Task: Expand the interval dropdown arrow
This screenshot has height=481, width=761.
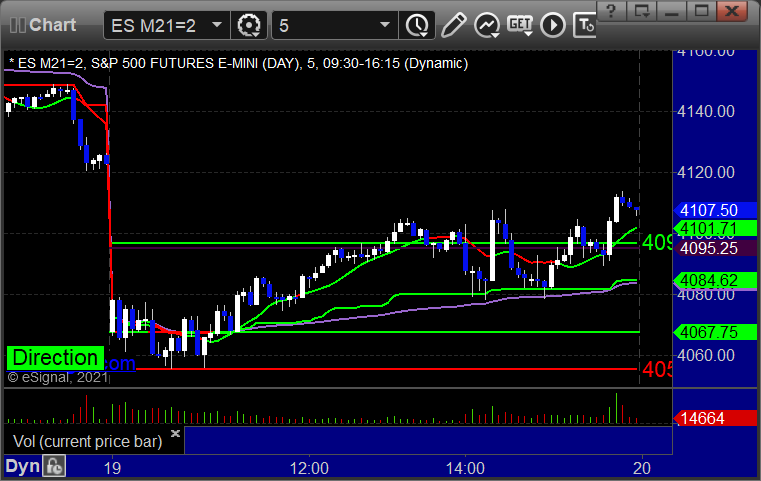Action: [385, 25]
